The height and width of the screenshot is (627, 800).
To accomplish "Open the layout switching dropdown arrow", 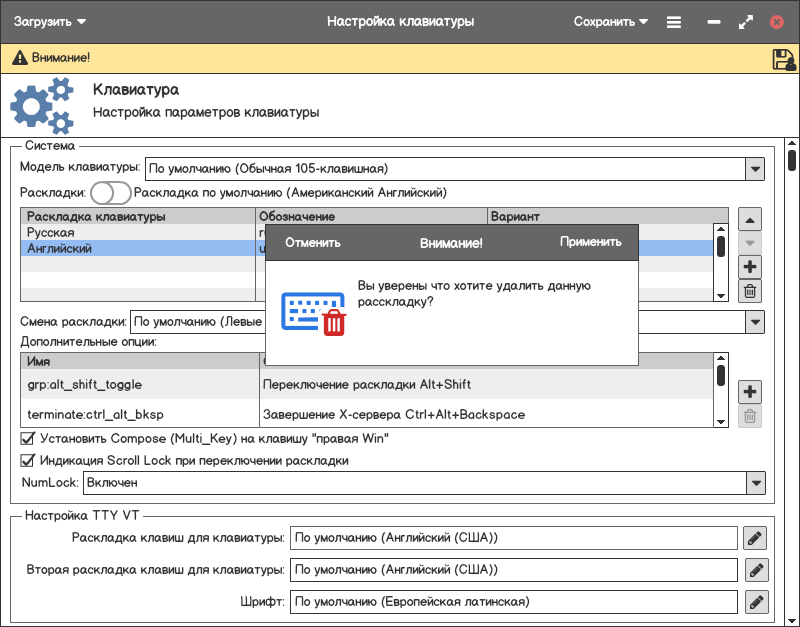I will [x=755, y=322].
